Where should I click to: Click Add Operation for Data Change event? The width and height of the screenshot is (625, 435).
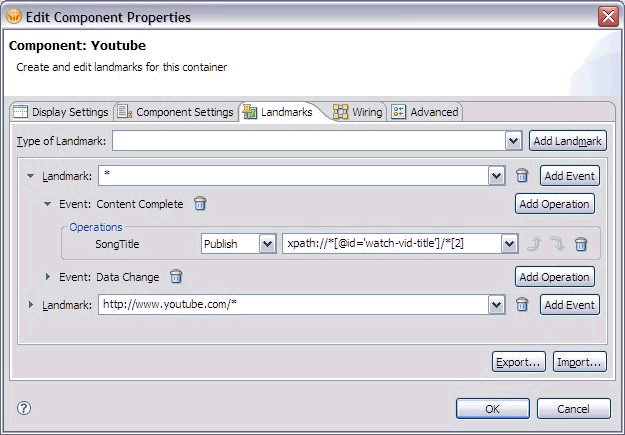click(x=554, y=277)
